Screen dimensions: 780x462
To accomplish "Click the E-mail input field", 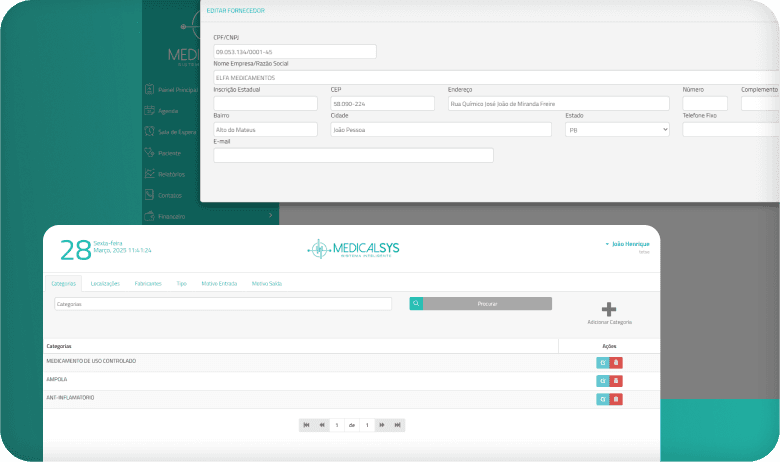I will (x=354, y=155).
